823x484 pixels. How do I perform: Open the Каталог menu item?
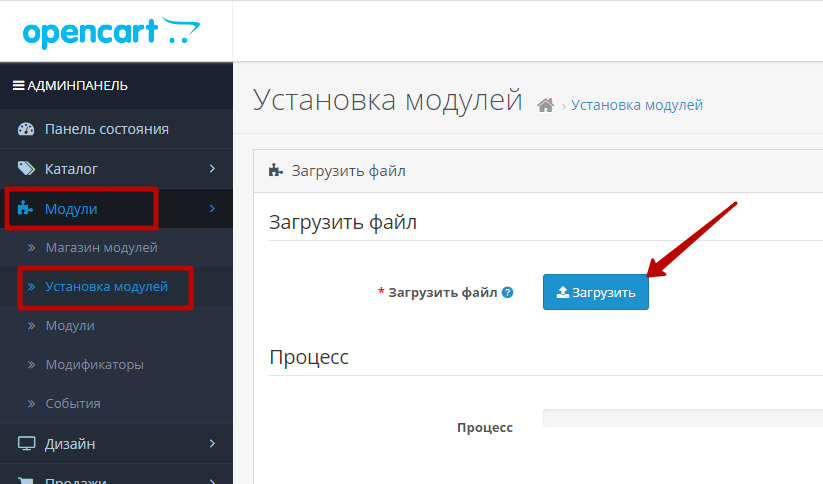click(x=117, y=169)
